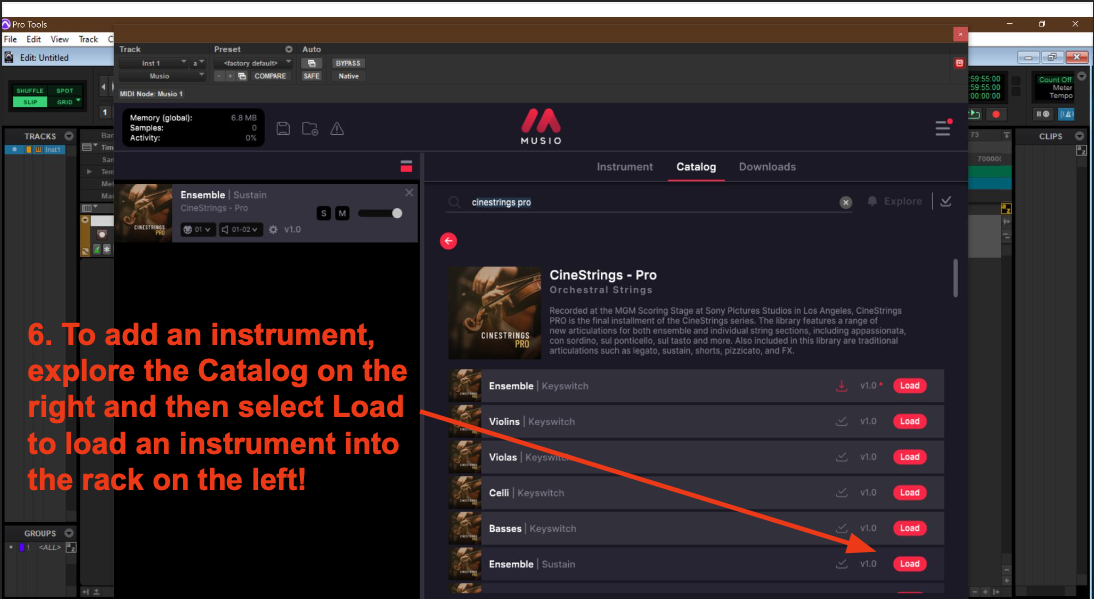The image size is (1094, 599).
Task: Open settings gear for the Ensemble Sustain instrument
Action: [274, 230]
